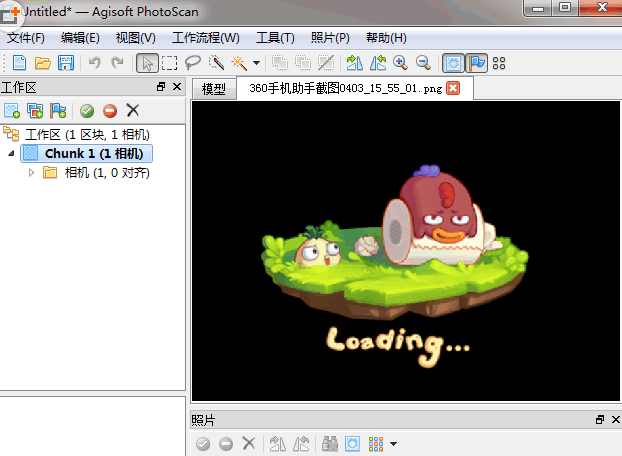Create a new document with the New icon
Image resolution: width=622 pixels, height=456 pixels.
[x=19, y=63]
